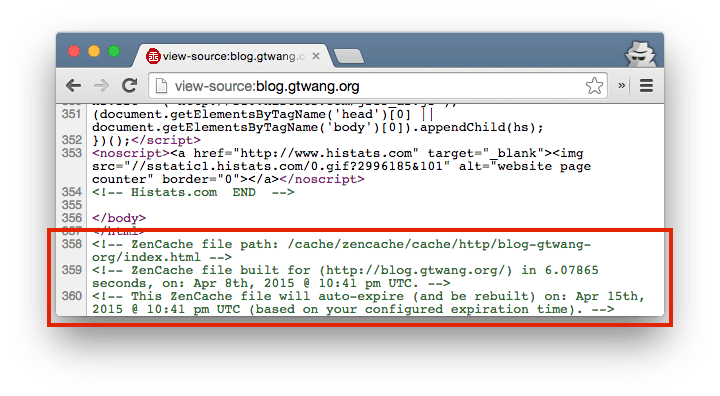Screen dimensions: 720x396
Task: Select the view-source:blog.gtwang.org tab
Action: click(x=233, y=56)
